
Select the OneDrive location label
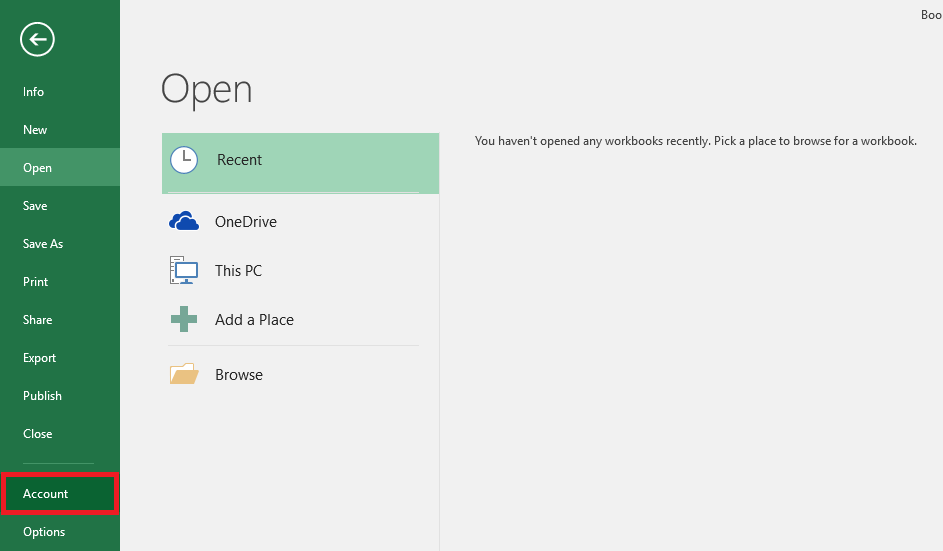coord(246,221)
